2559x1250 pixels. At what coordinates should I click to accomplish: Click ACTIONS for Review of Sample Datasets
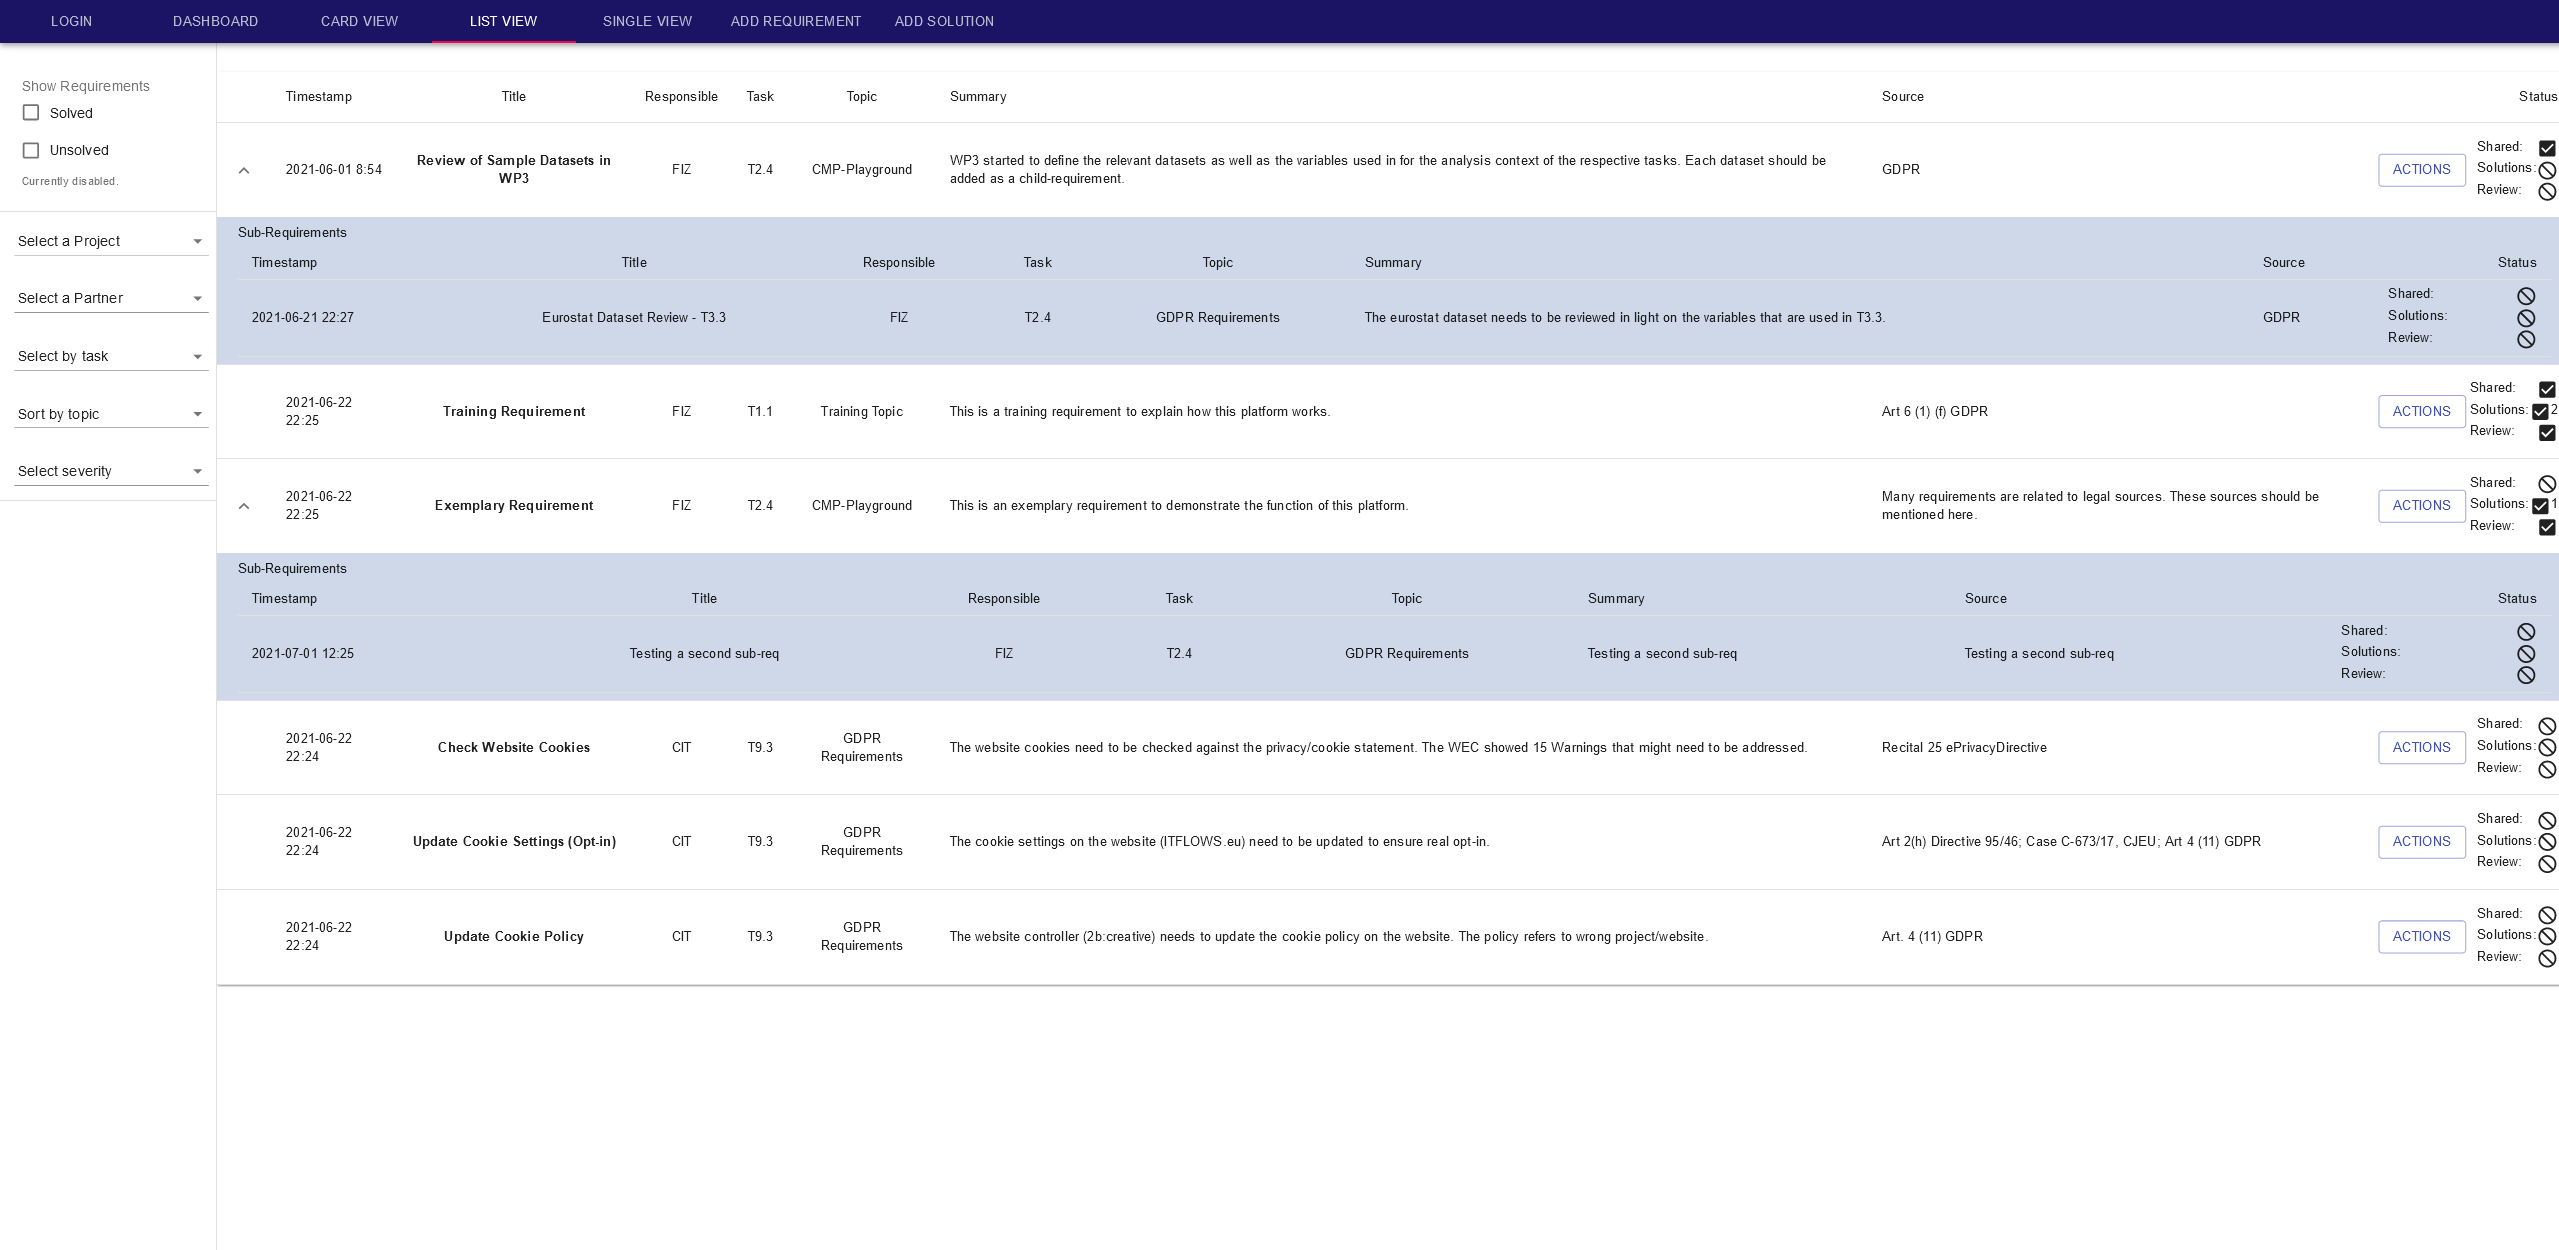tap(2421, 170)
